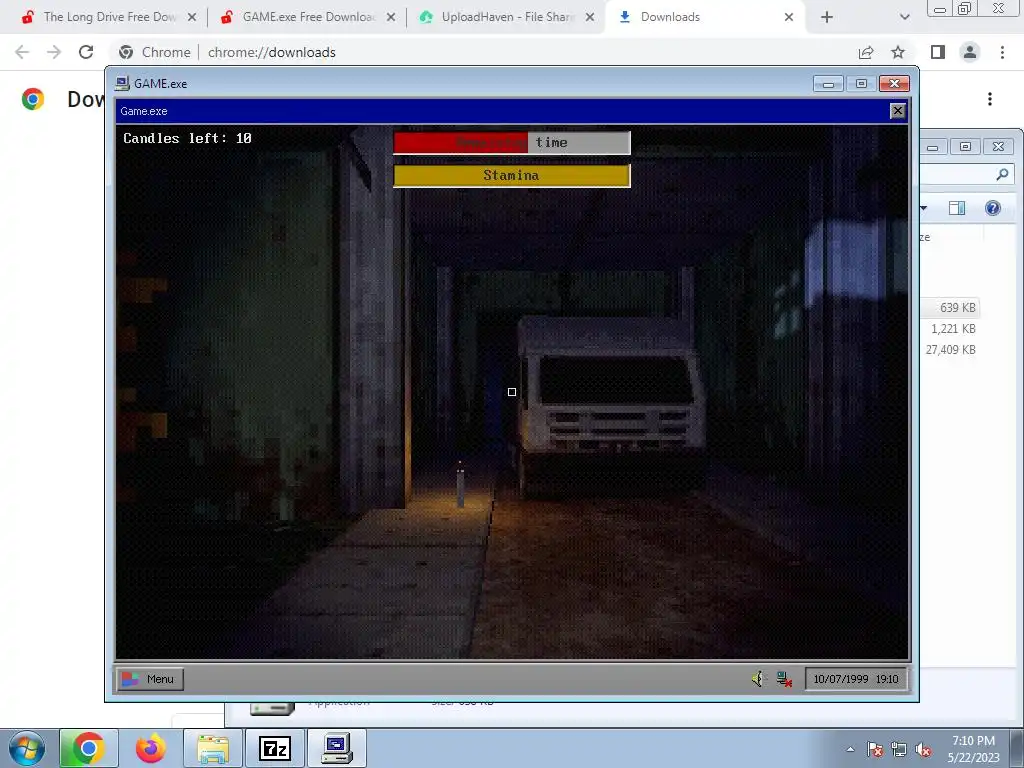The height and width of the screenshot is (768, 1024).
Task: Click the yellow Stamina bar
Action: point(511,175)
